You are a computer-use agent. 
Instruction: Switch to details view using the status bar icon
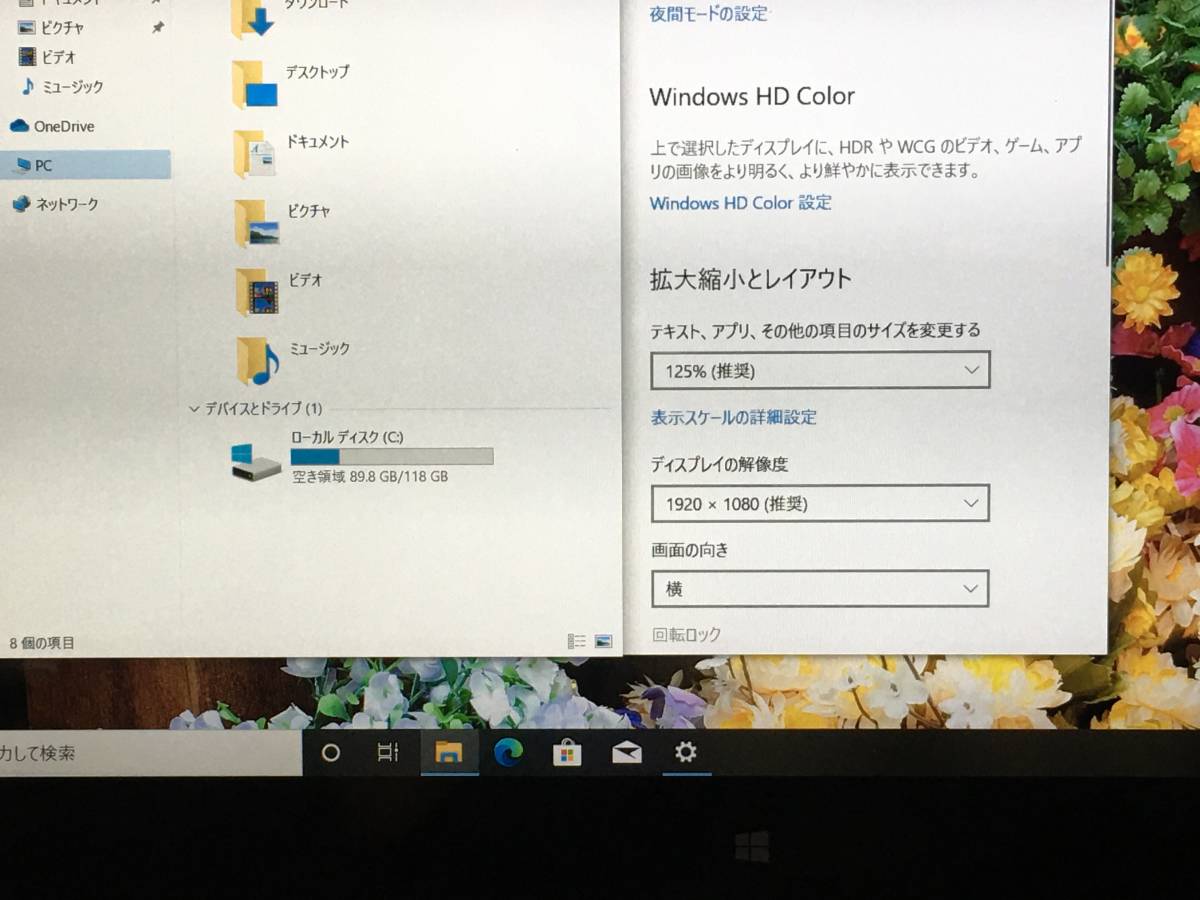(x=576, y=639)
